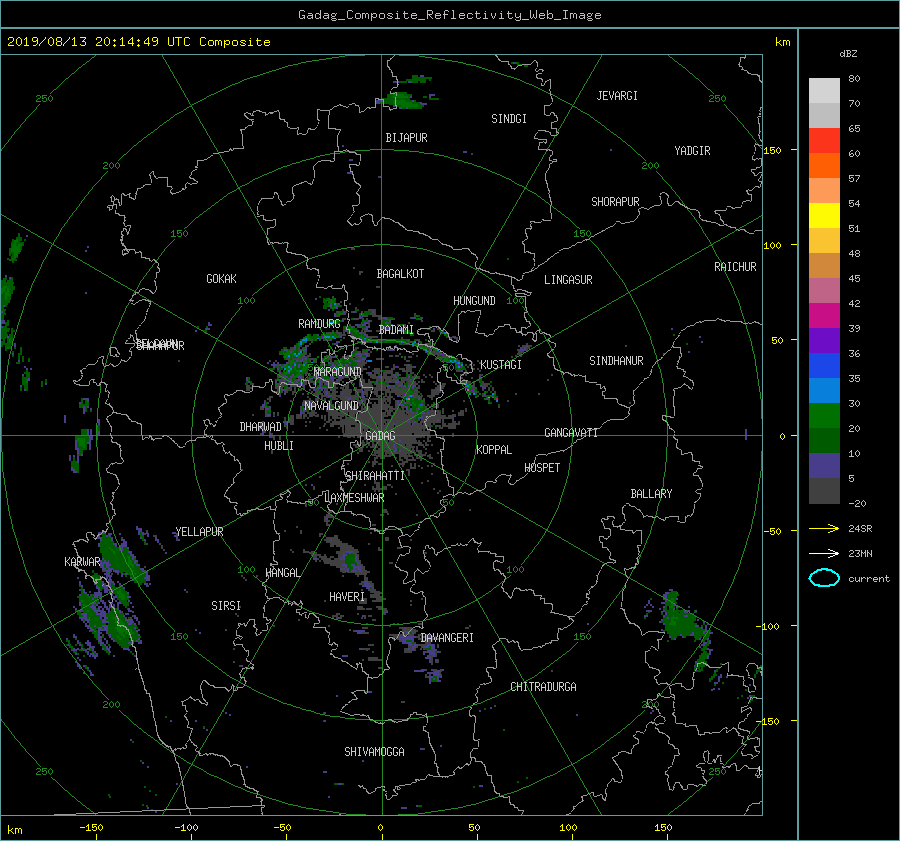The width and height of the screenshot is (900, 841).
Task: Click the HUBLI city label
Action: pyautogui.click(x=278, y=445)
